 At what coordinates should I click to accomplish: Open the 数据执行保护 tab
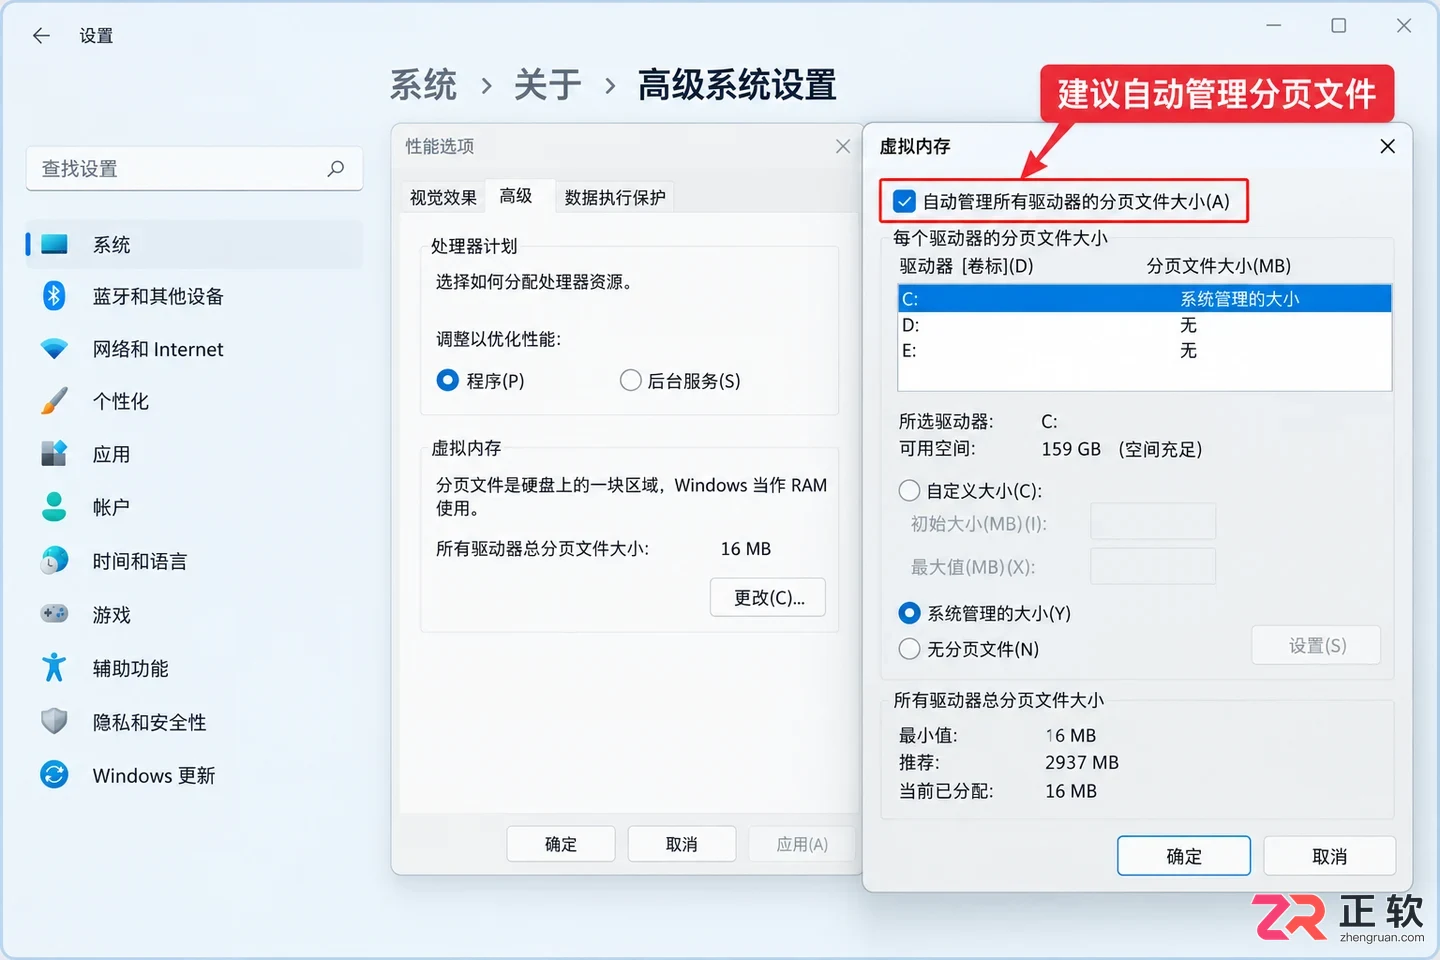click(x=615, y=197)
